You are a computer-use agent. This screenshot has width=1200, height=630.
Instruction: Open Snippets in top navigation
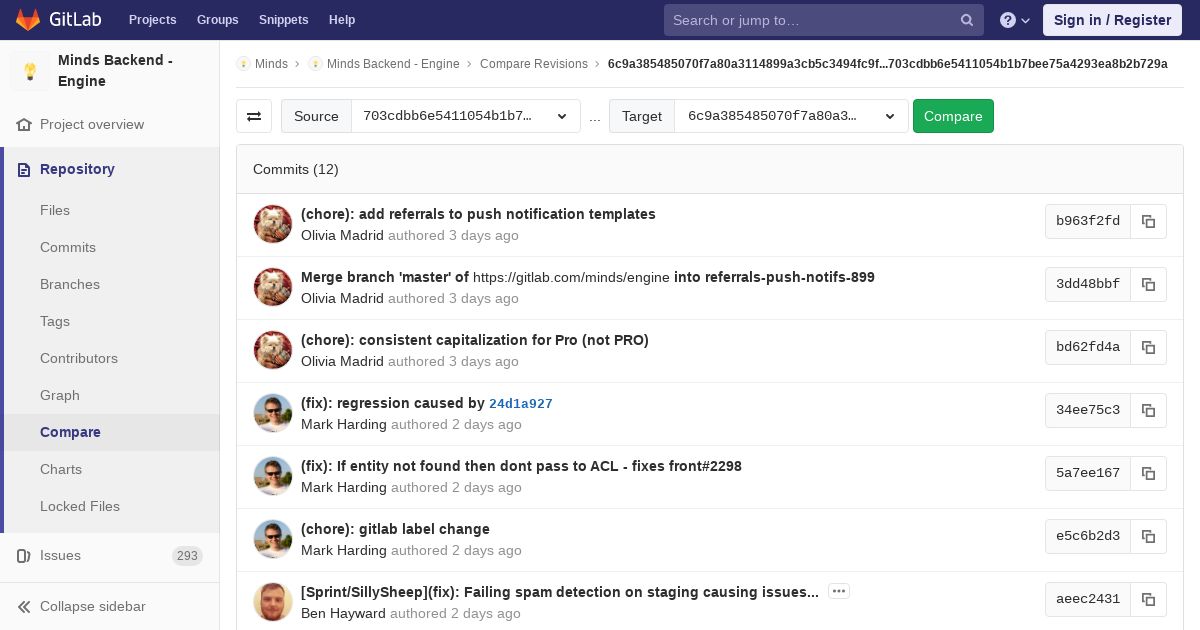click(283, 20)
